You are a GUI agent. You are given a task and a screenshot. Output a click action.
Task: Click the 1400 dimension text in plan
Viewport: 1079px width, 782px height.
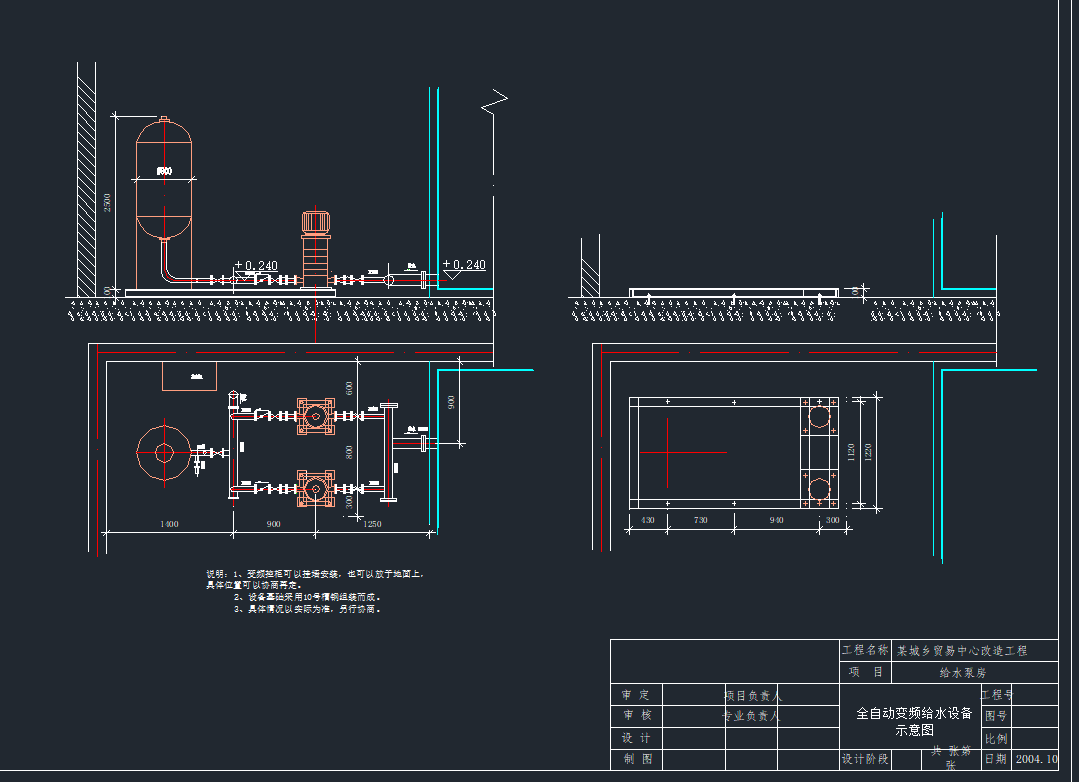pyautogui.click(x=168, y=524)
